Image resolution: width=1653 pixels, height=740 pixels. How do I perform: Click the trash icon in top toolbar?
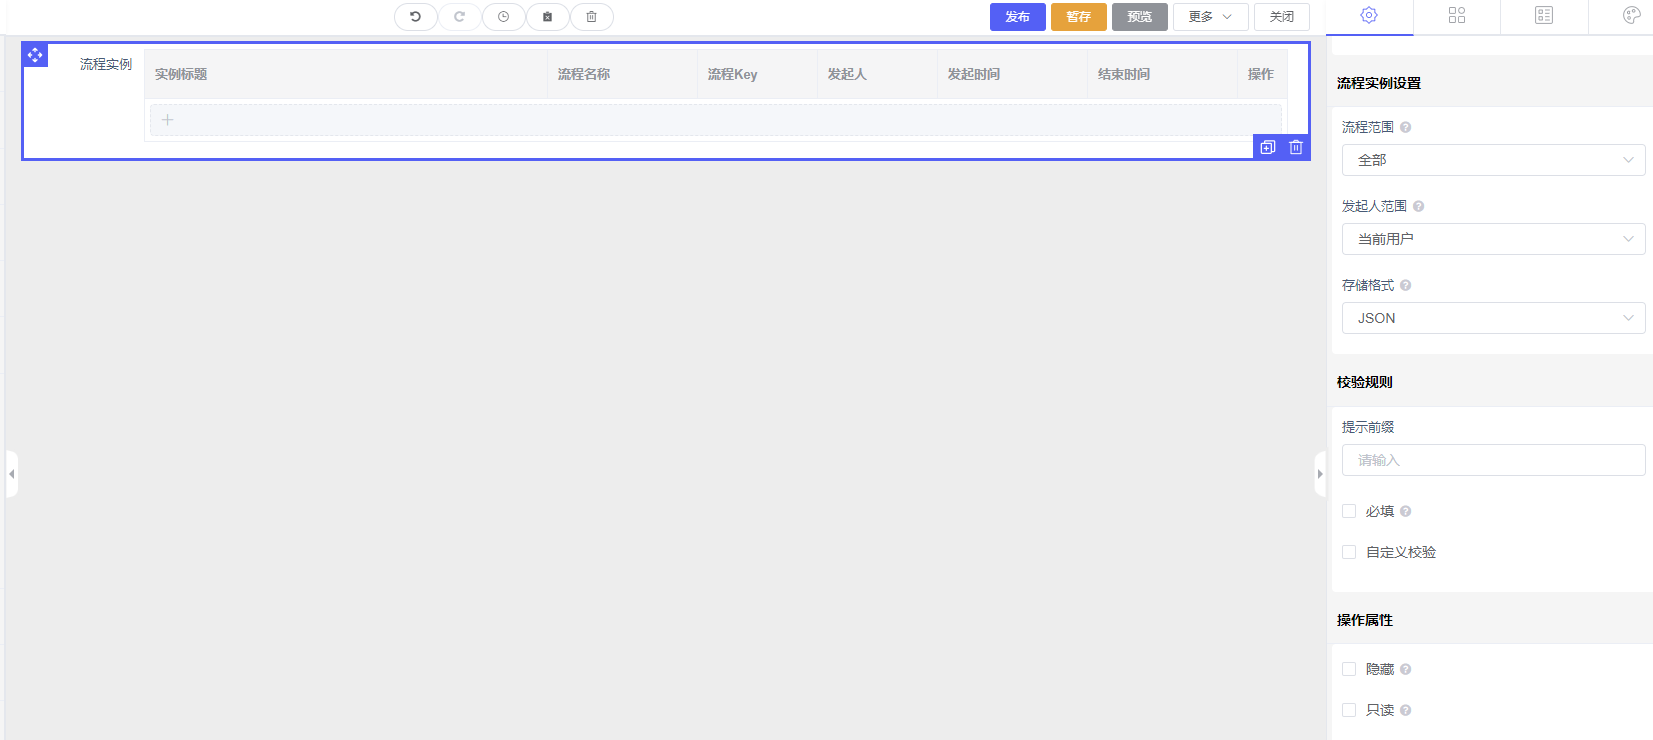coord(591,17)
